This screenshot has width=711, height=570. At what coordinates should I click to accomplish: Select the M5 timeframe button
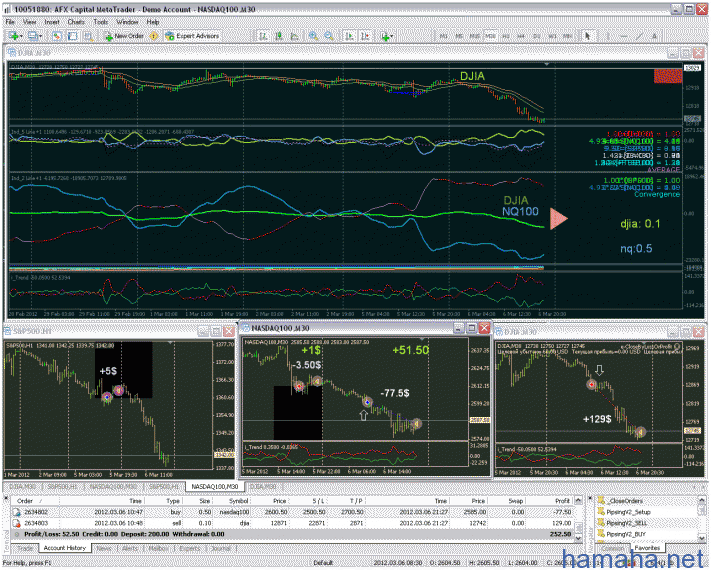pyautogui.click(x=459, y=36)
